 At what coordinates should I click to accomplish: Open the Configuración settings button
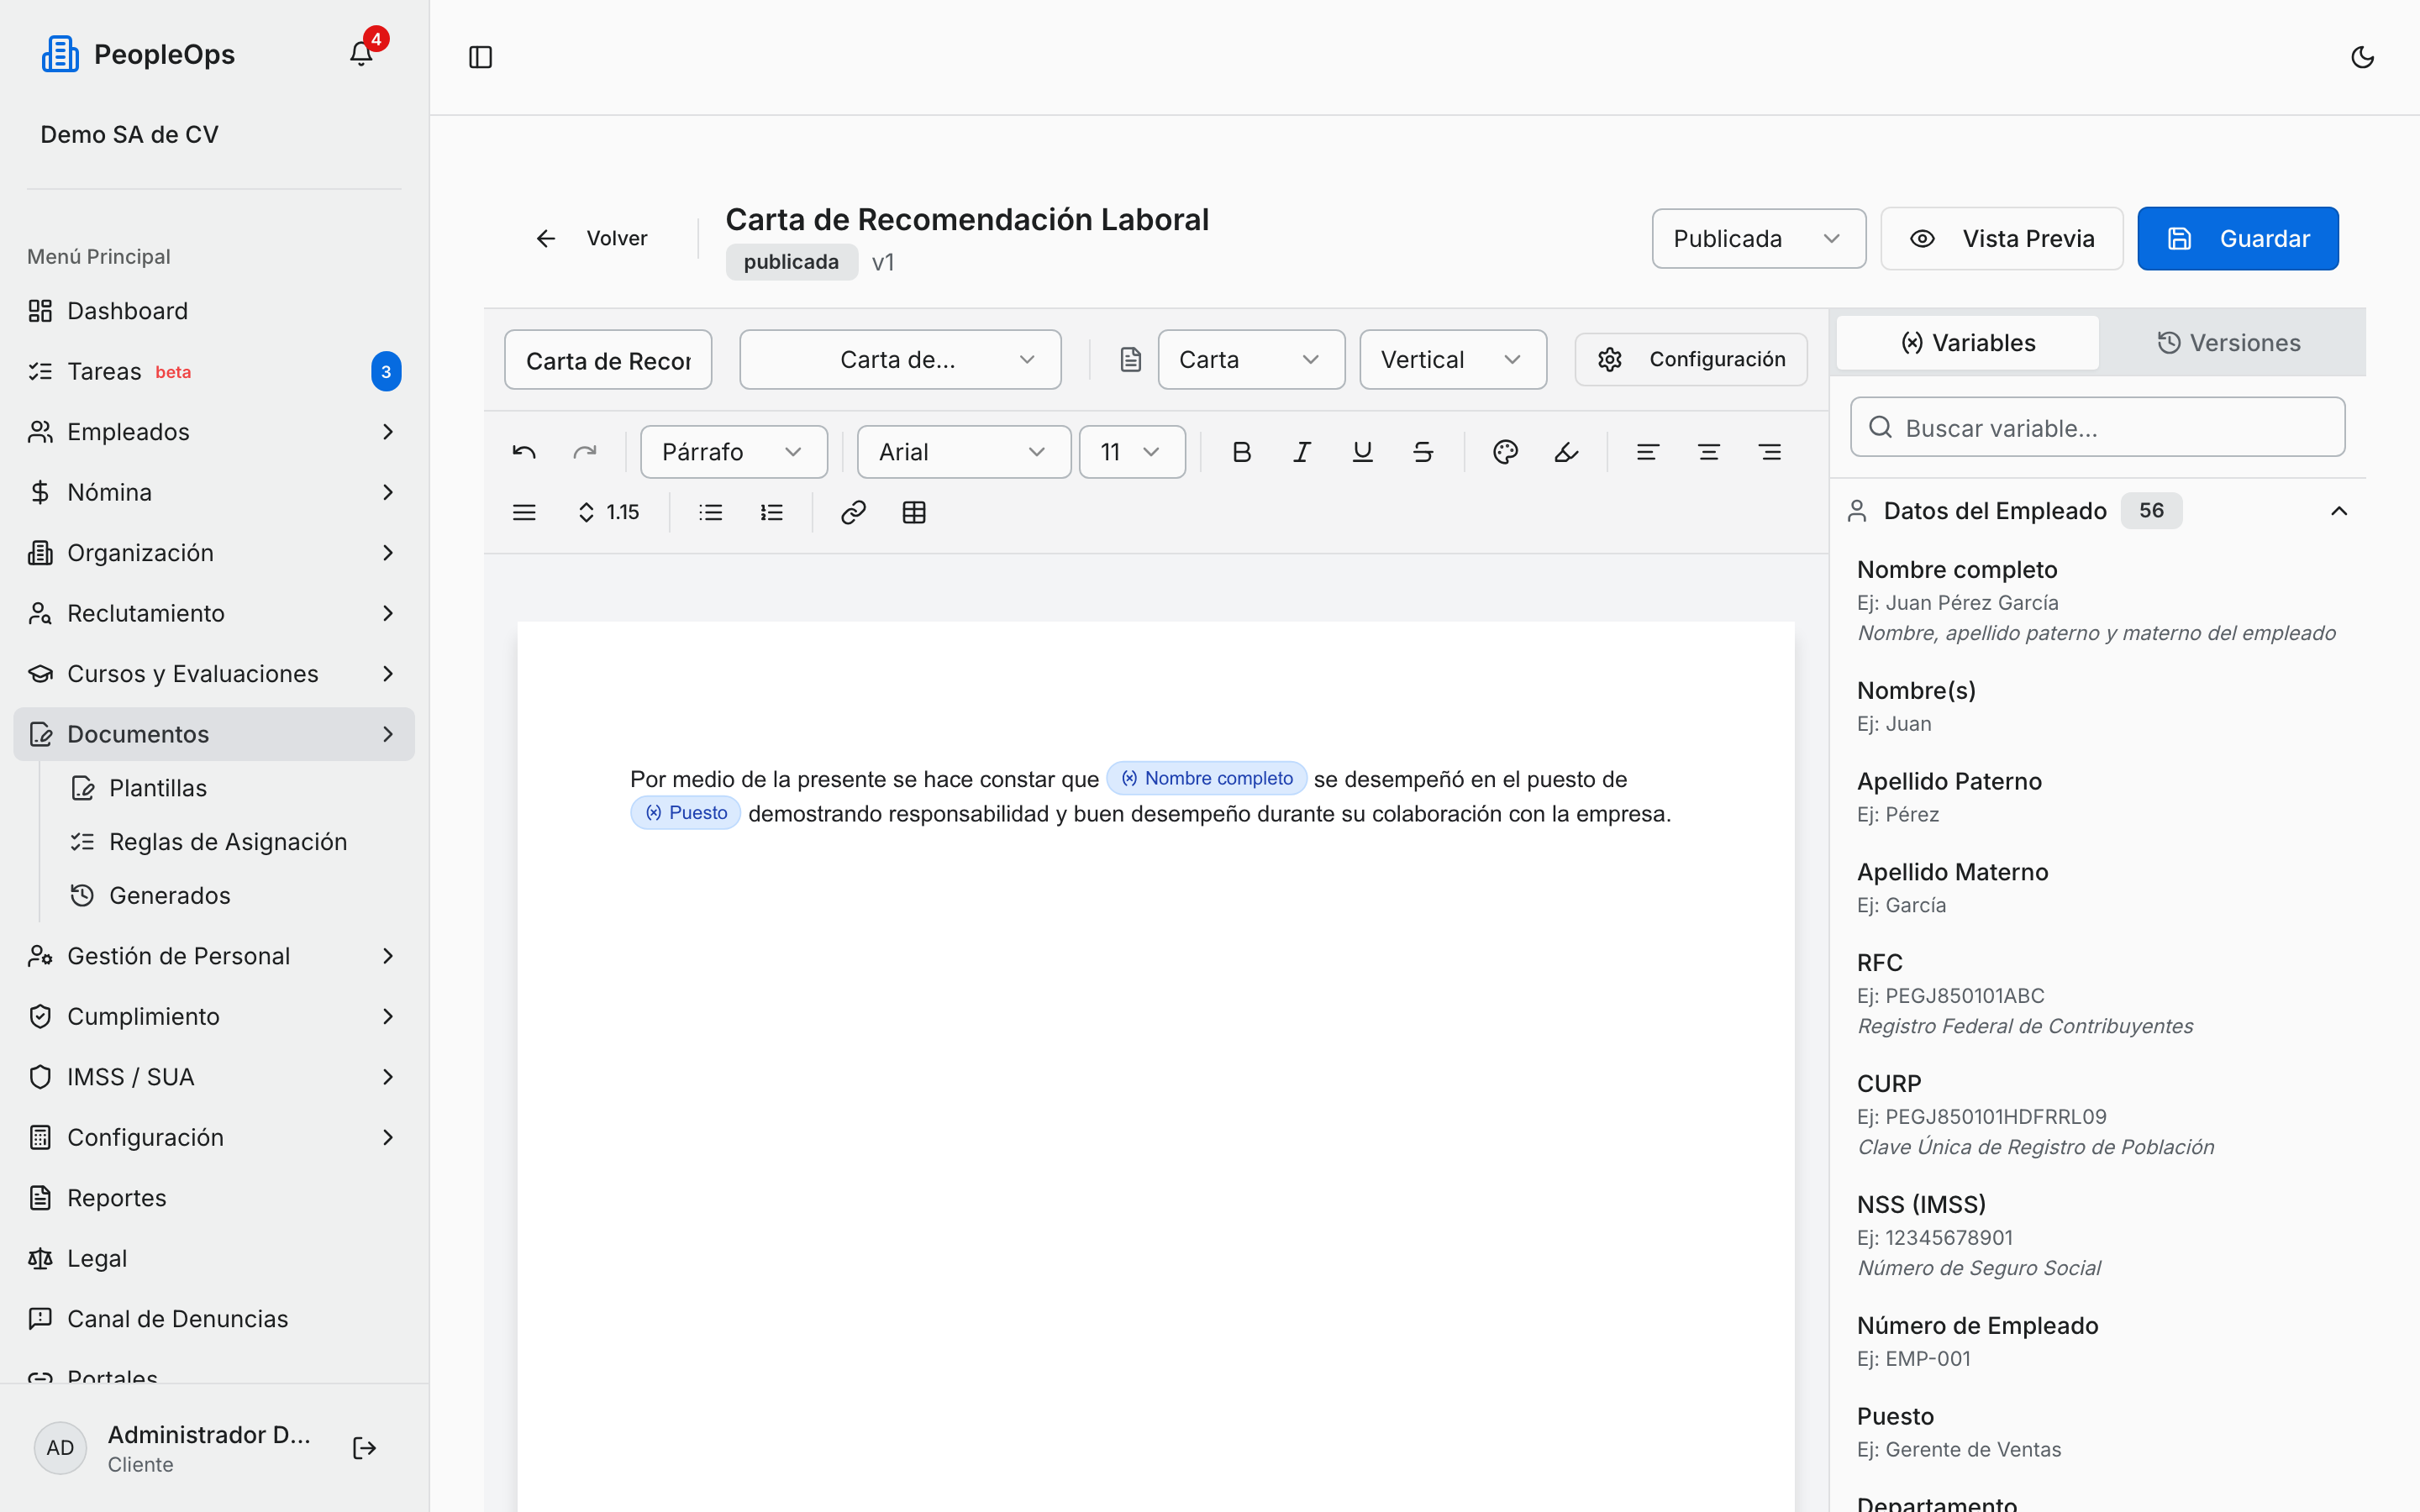1691,360
